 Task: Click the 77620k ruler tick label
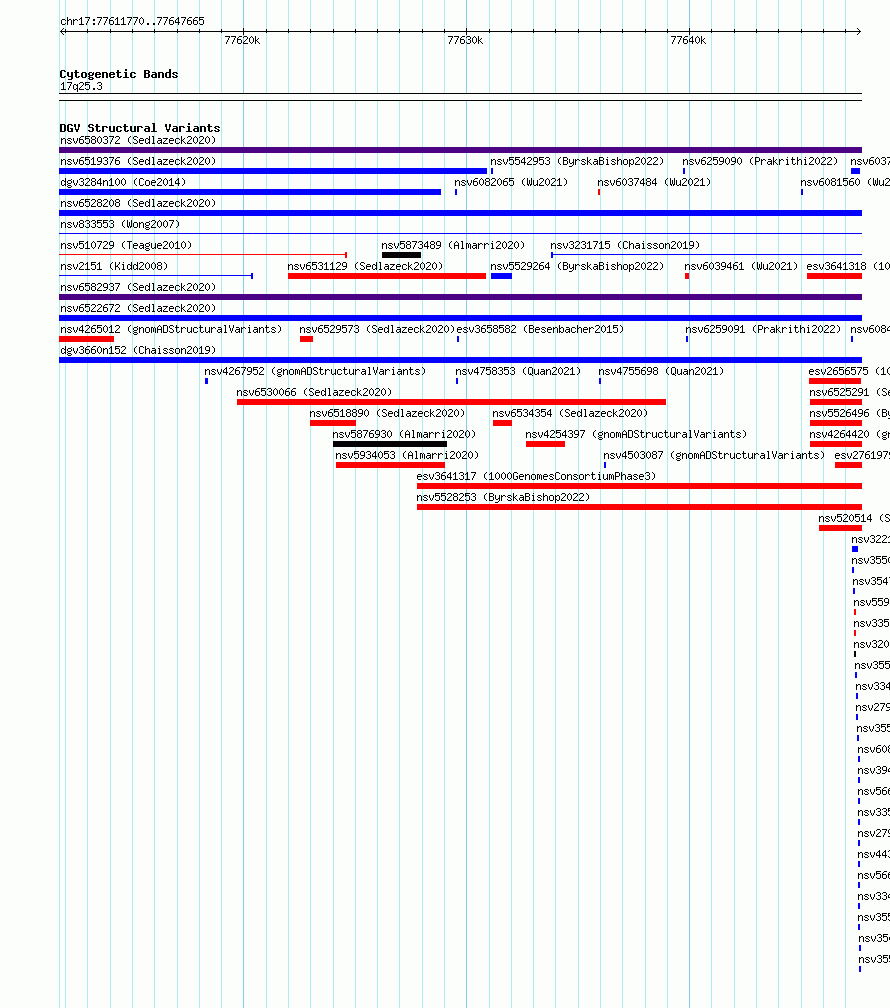tap(242, 40)
